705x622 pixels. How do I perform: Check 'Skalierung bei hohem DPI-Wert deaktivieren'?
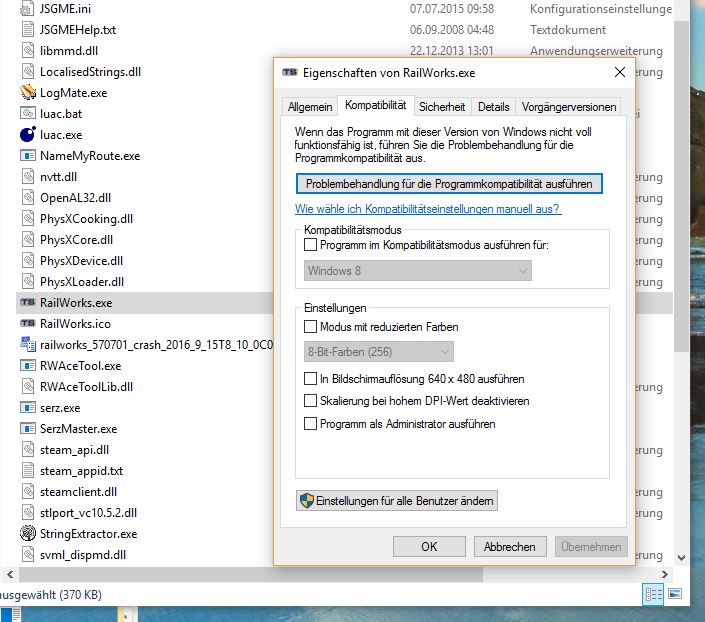click(310, 401)
